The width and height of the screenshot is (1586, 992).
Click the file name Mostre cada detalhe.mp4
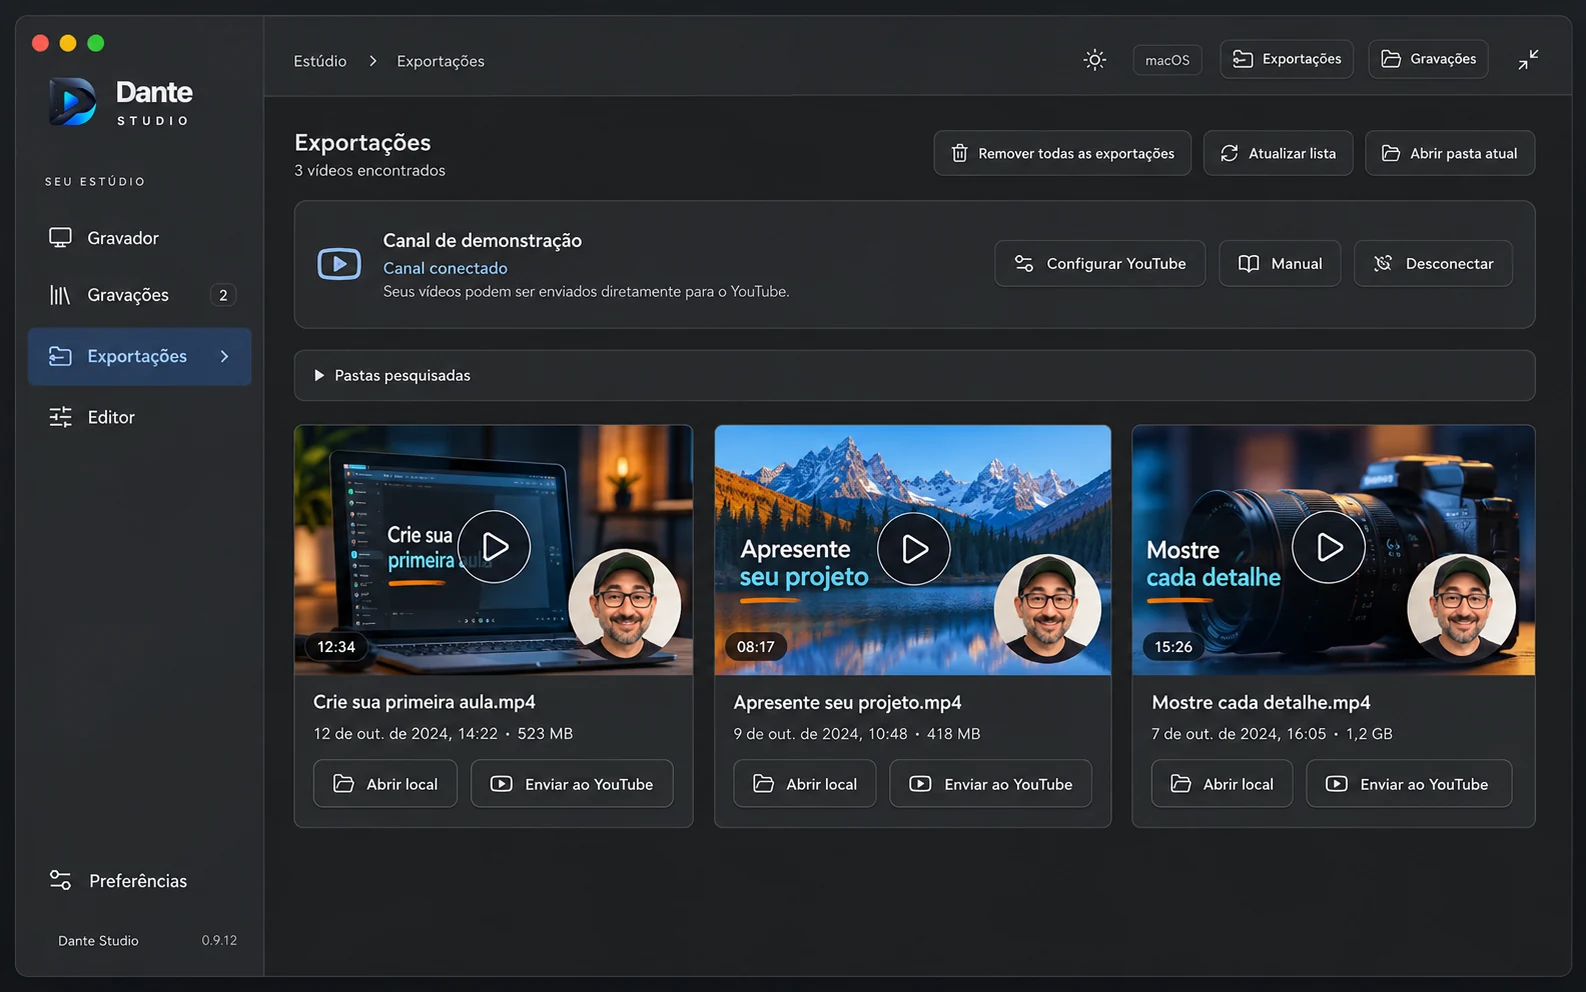[1261, 703]
